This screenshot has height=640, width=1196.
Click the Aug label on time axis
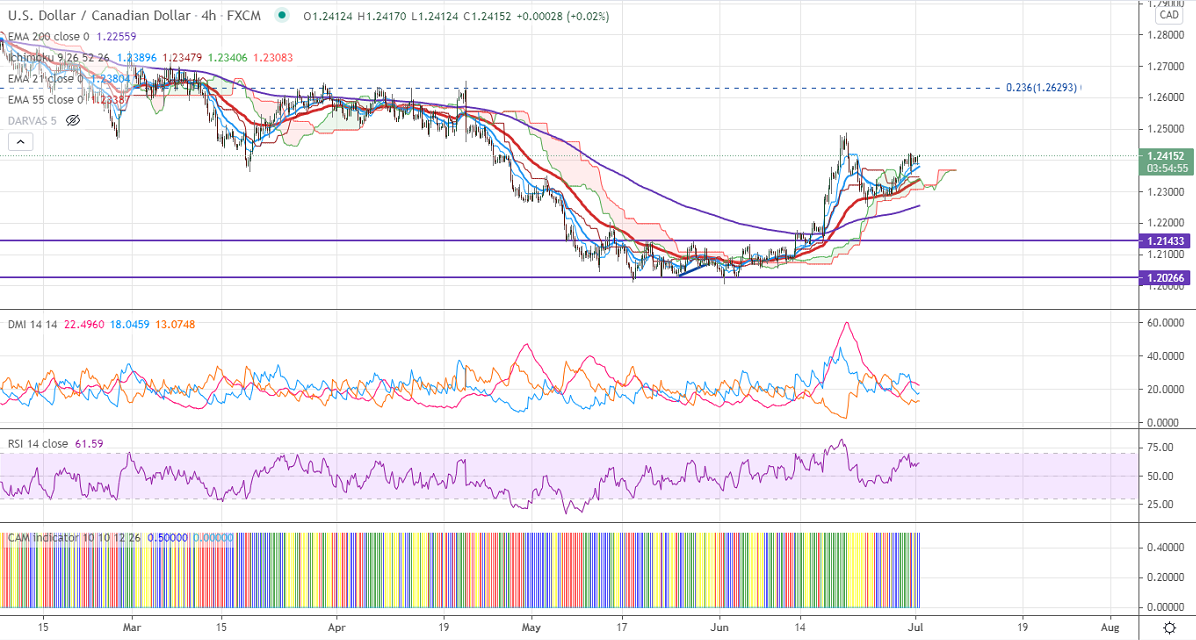pyautogui.click(x=1111, y=628)
